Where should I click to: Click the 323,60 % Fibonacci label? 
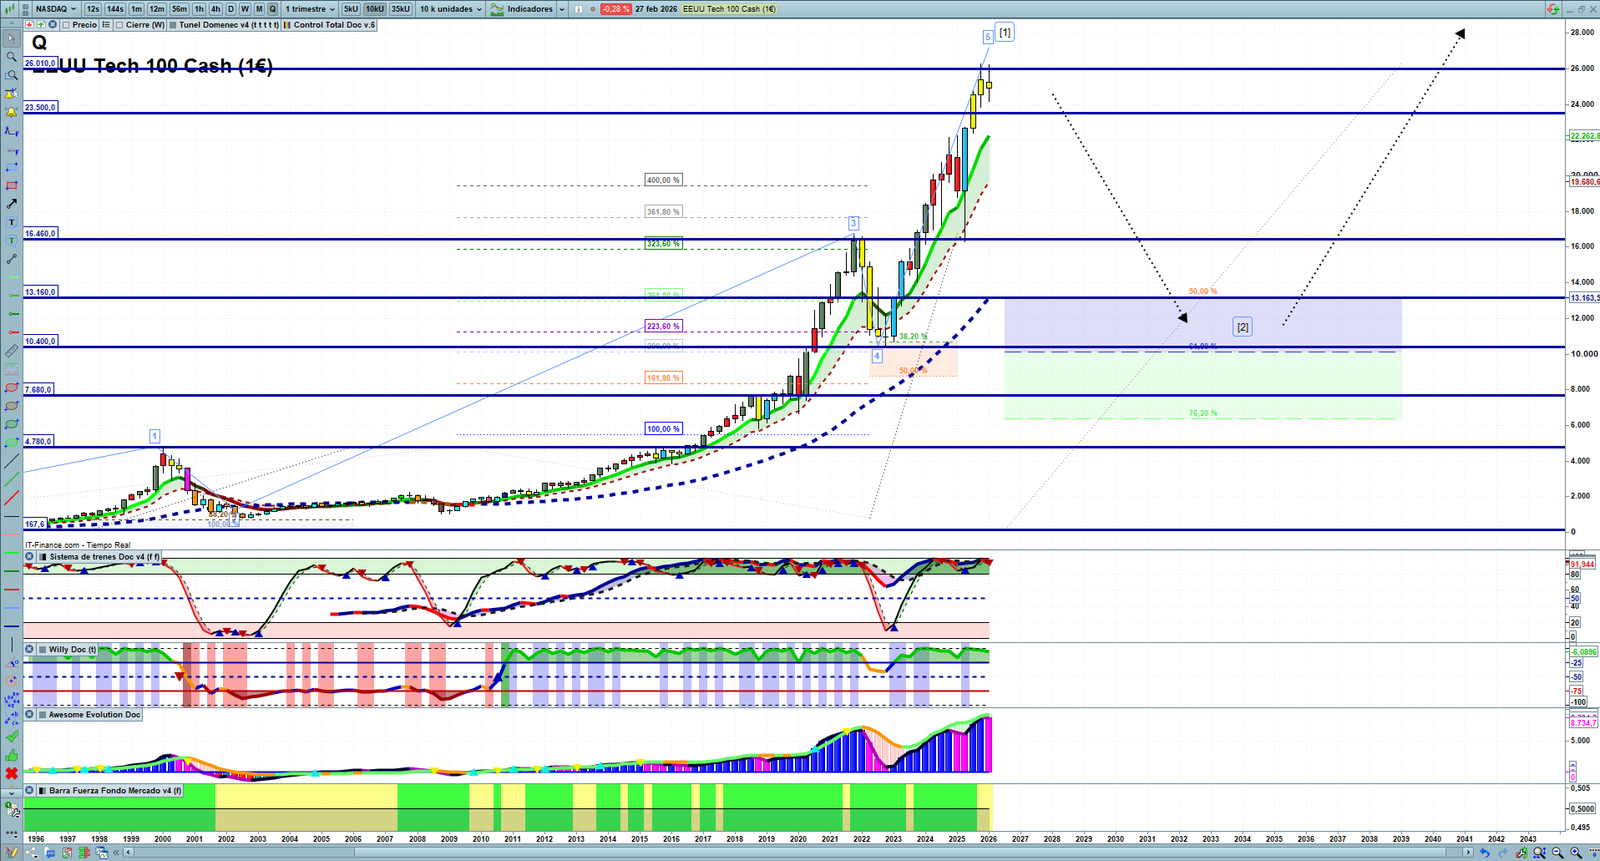point(663,244)
